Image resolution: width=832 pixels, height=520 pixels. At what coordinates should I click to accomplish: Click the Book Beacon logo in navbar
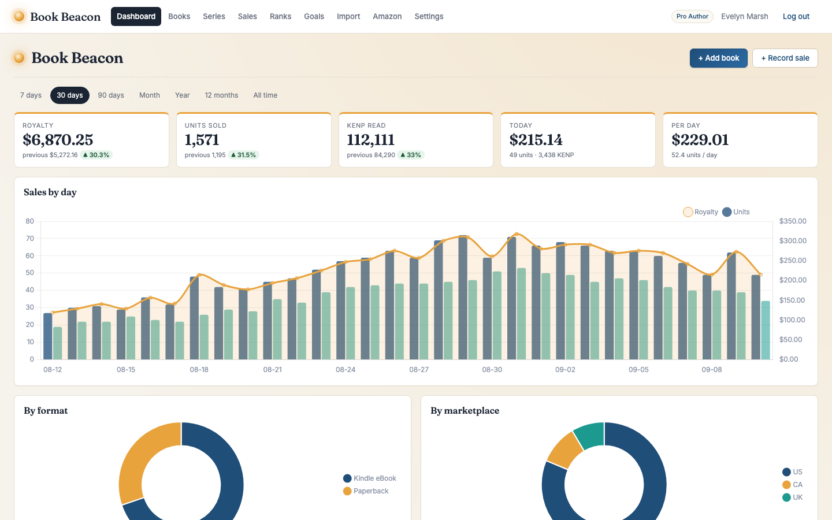coord(57,16)
